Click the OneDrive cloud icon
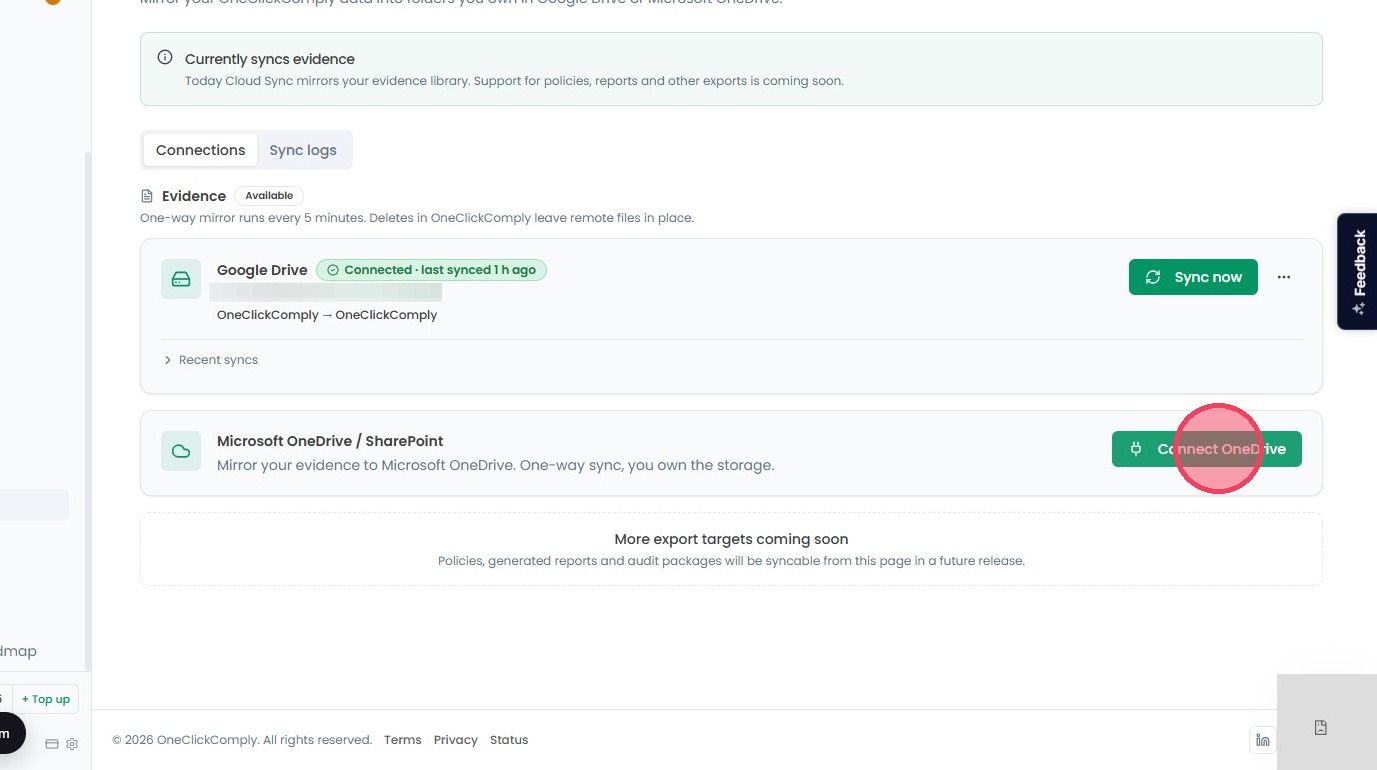This screenshot has height=770, width=1377. click(181, 451)
